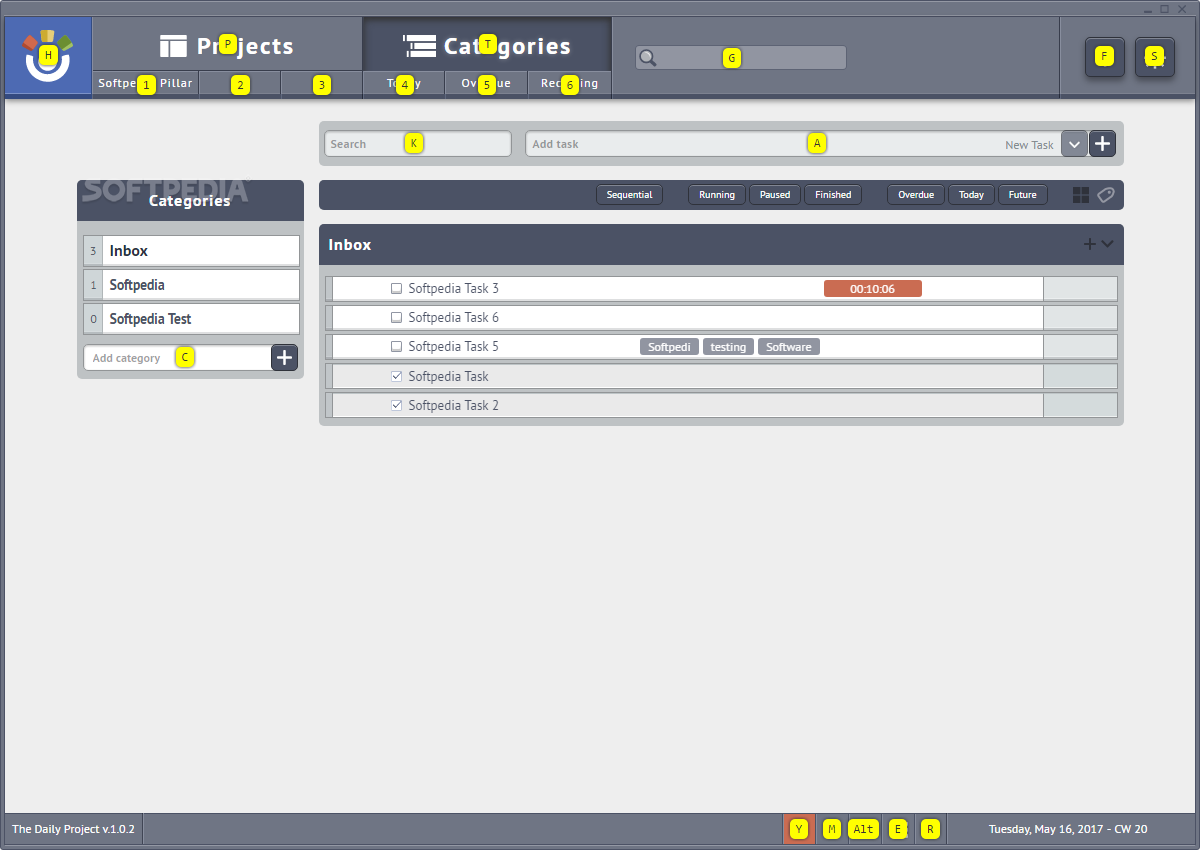Toggle the Future filter button
This screenshot has width=1200, height=850.
pyautogui.click(x=1023, y=195)
